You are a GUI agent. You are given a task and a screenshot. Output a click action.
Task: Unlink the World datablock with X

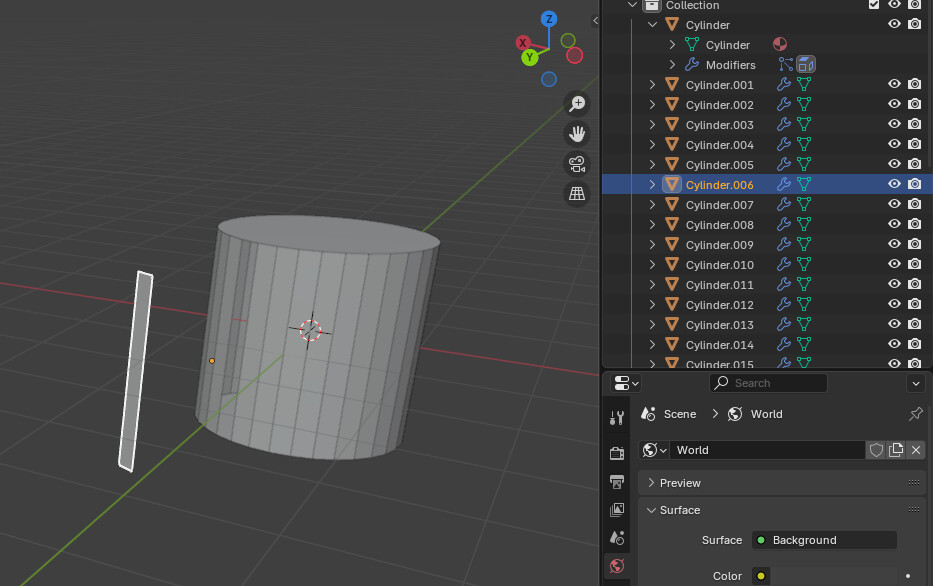[916, 450]
